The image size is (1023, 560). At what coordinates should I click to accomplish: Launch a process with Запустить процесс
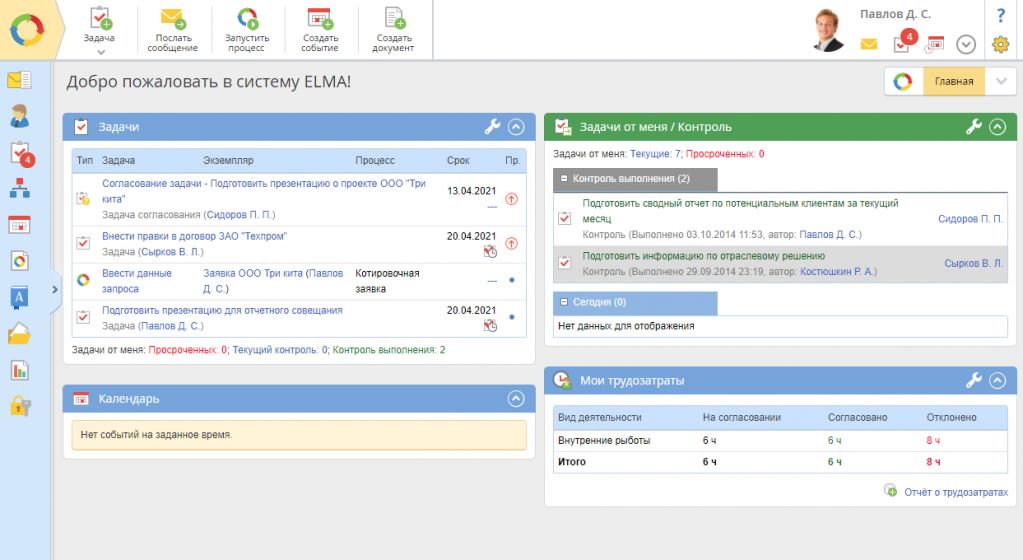pos(246,18)
